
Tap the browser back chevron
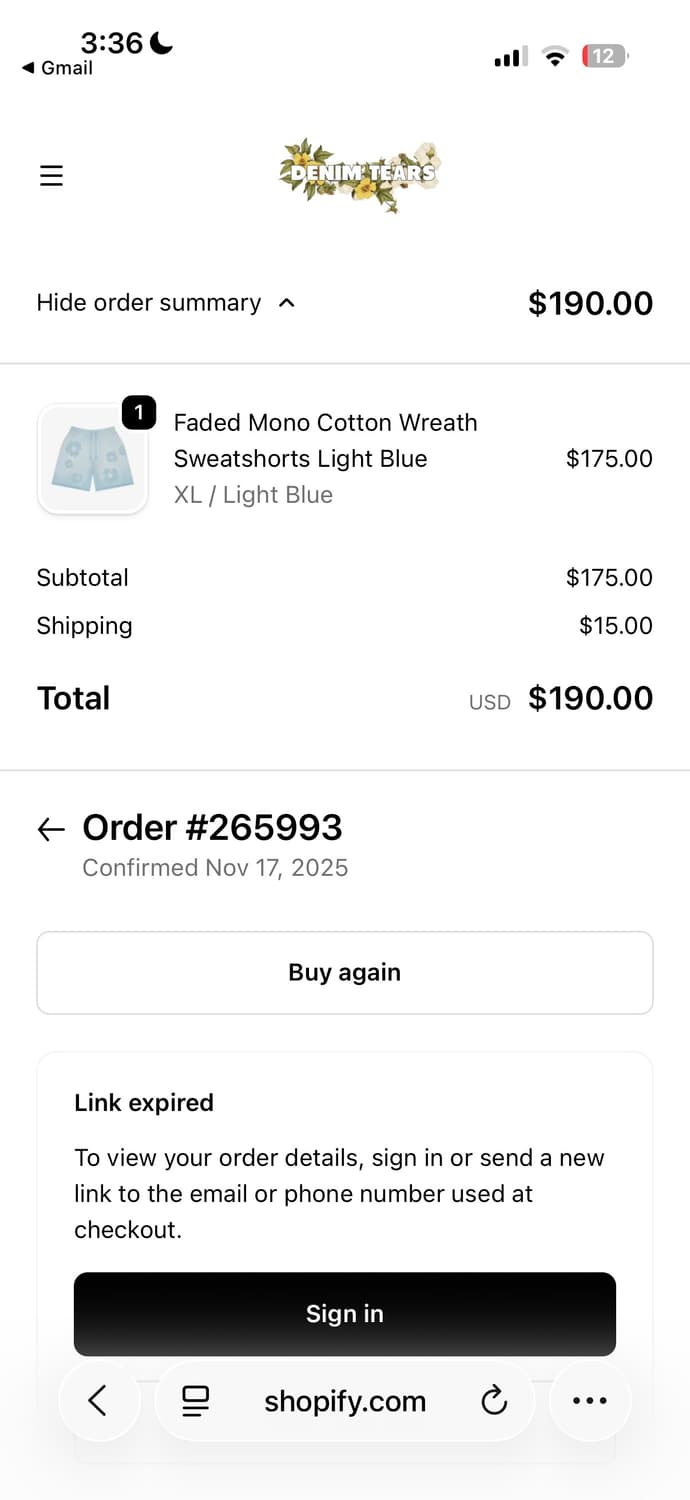click(x=98, y=1401)
